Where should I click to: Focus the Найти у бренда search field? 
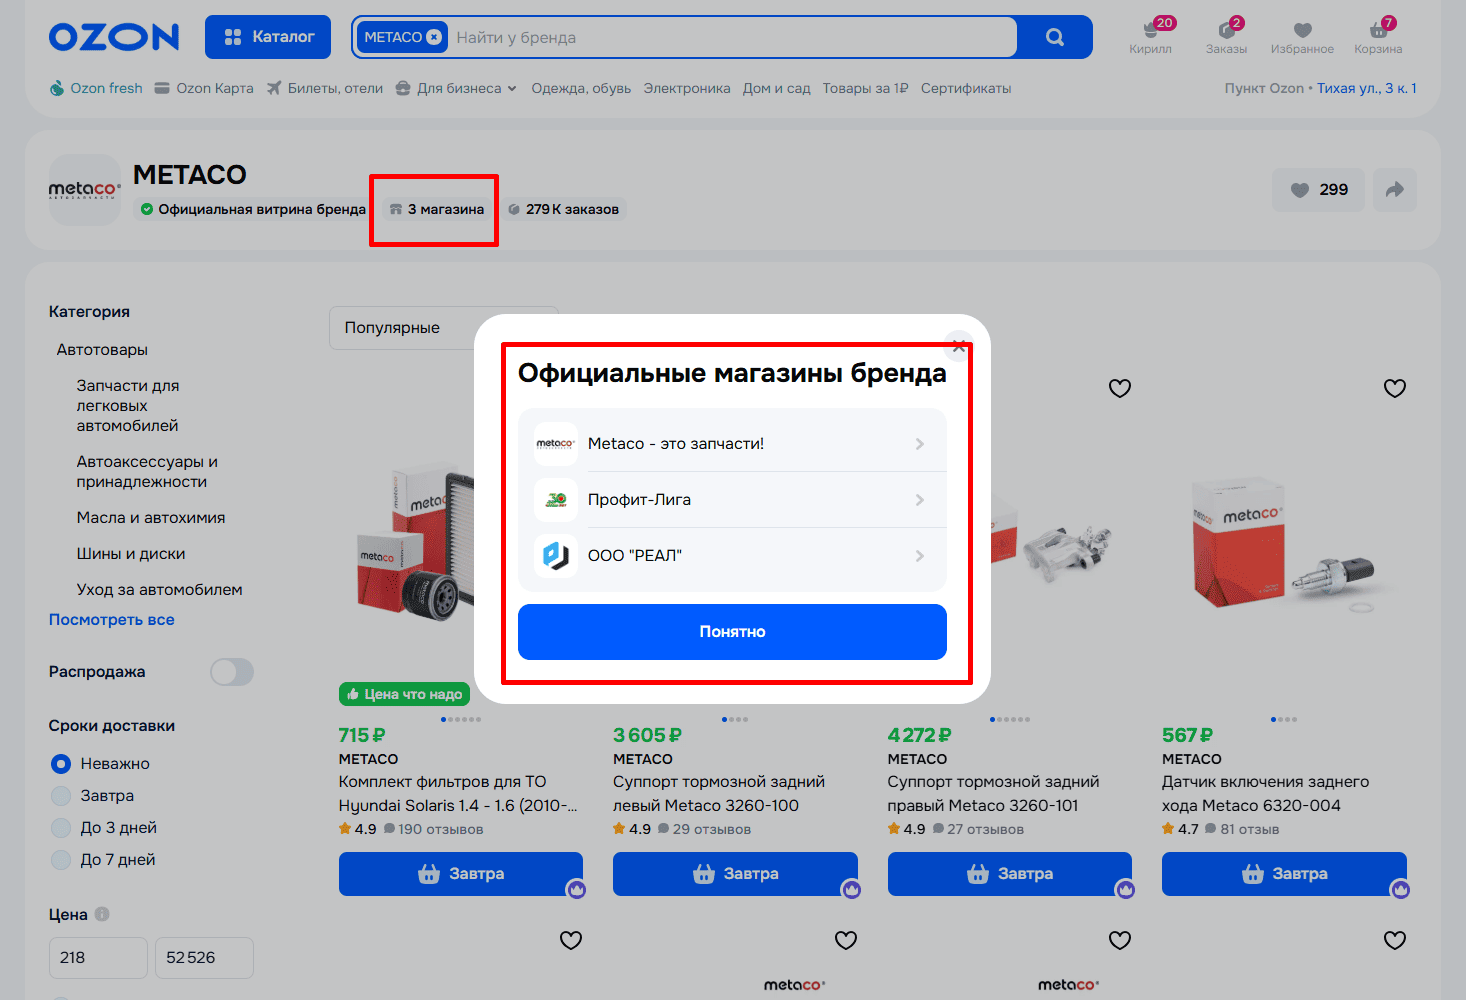tap(730, 37)
